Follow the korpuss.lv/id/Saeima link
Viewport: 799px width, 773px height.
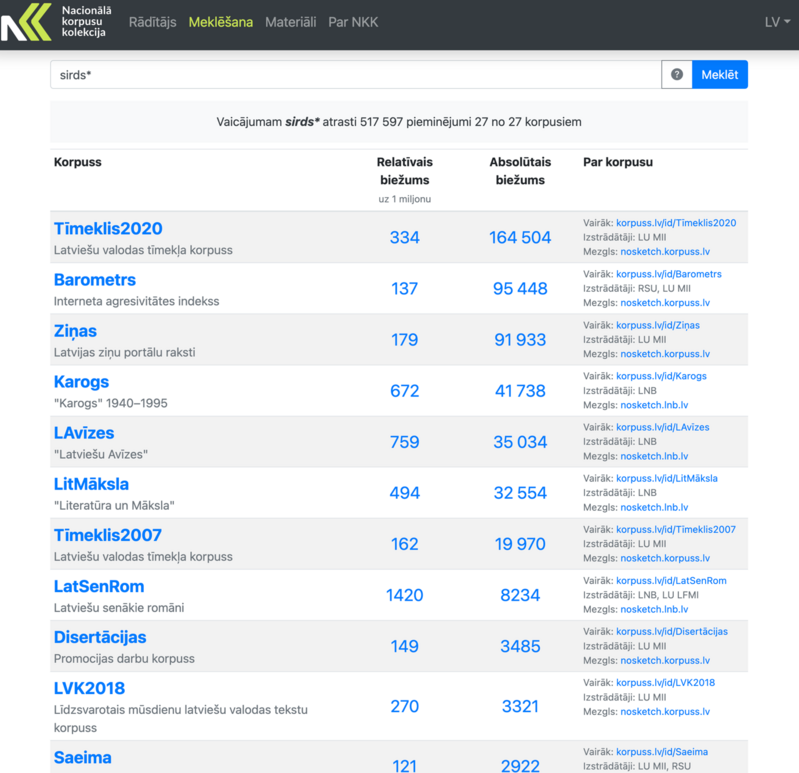[x=662, y=752]
